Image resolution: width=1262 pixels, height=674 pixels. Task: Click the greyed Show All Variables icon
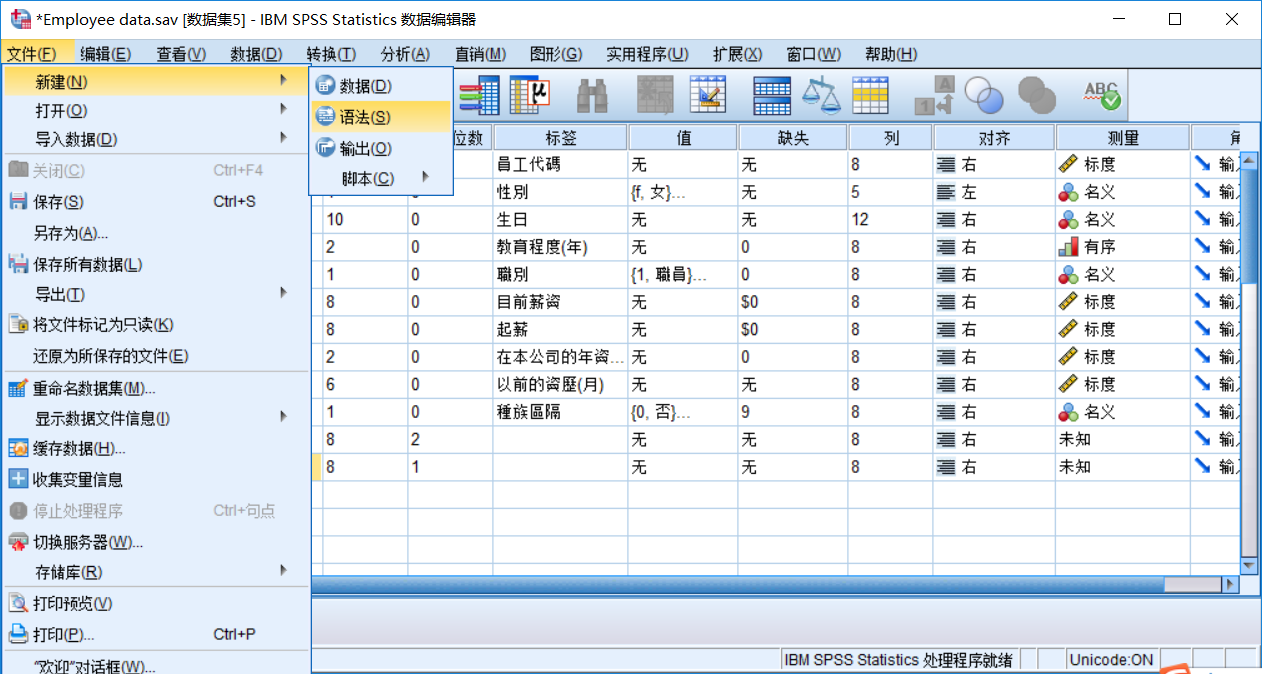pos(1037,95)
